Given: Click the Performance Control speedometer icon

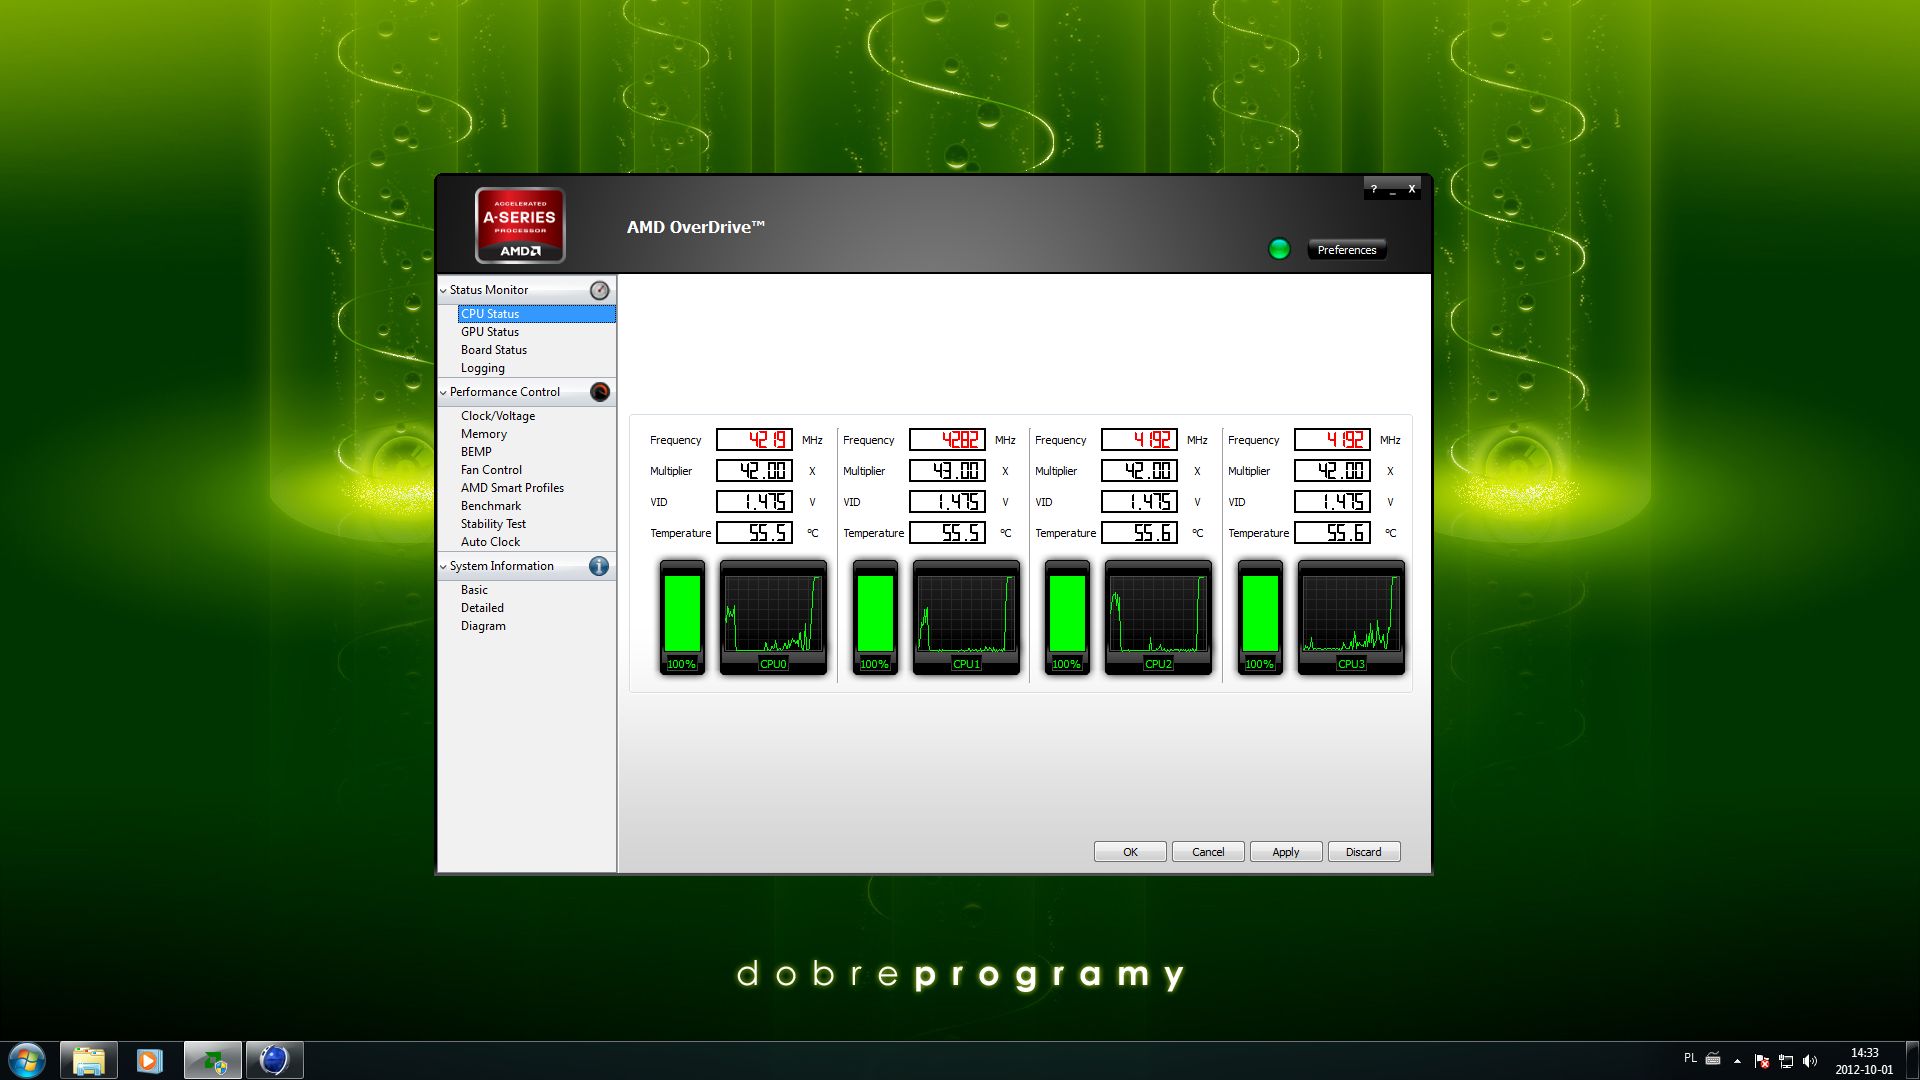Looking at the screenshot, I should (x=599, y=392).
